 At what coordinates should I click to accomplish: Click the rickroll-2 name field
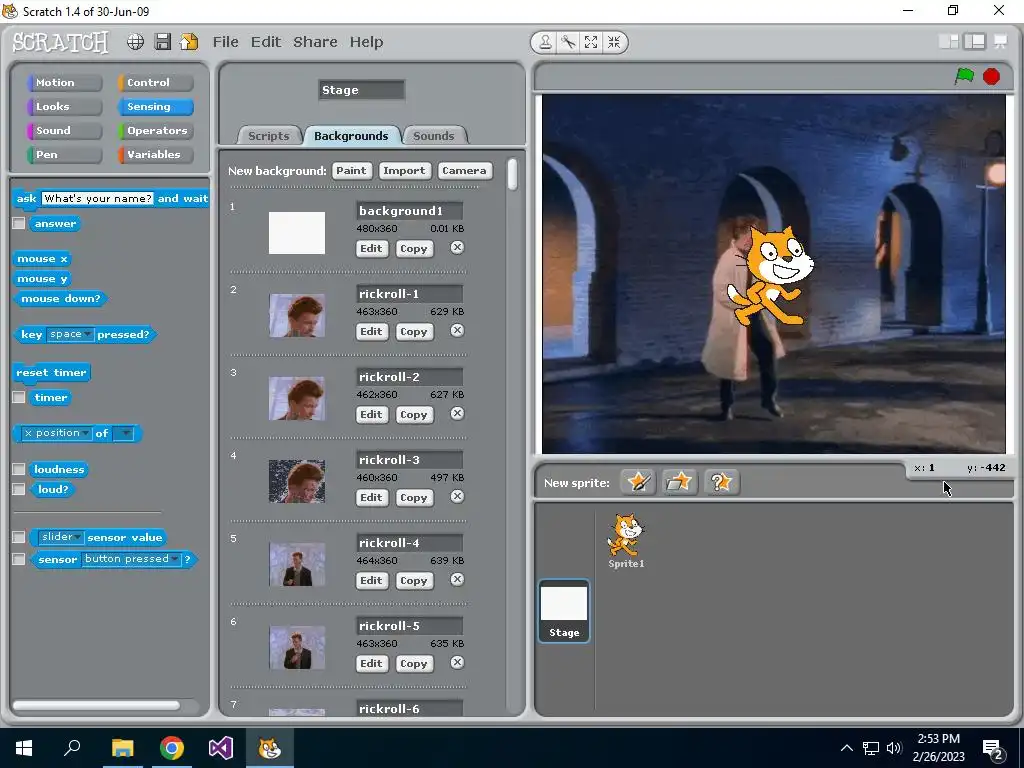409,377
